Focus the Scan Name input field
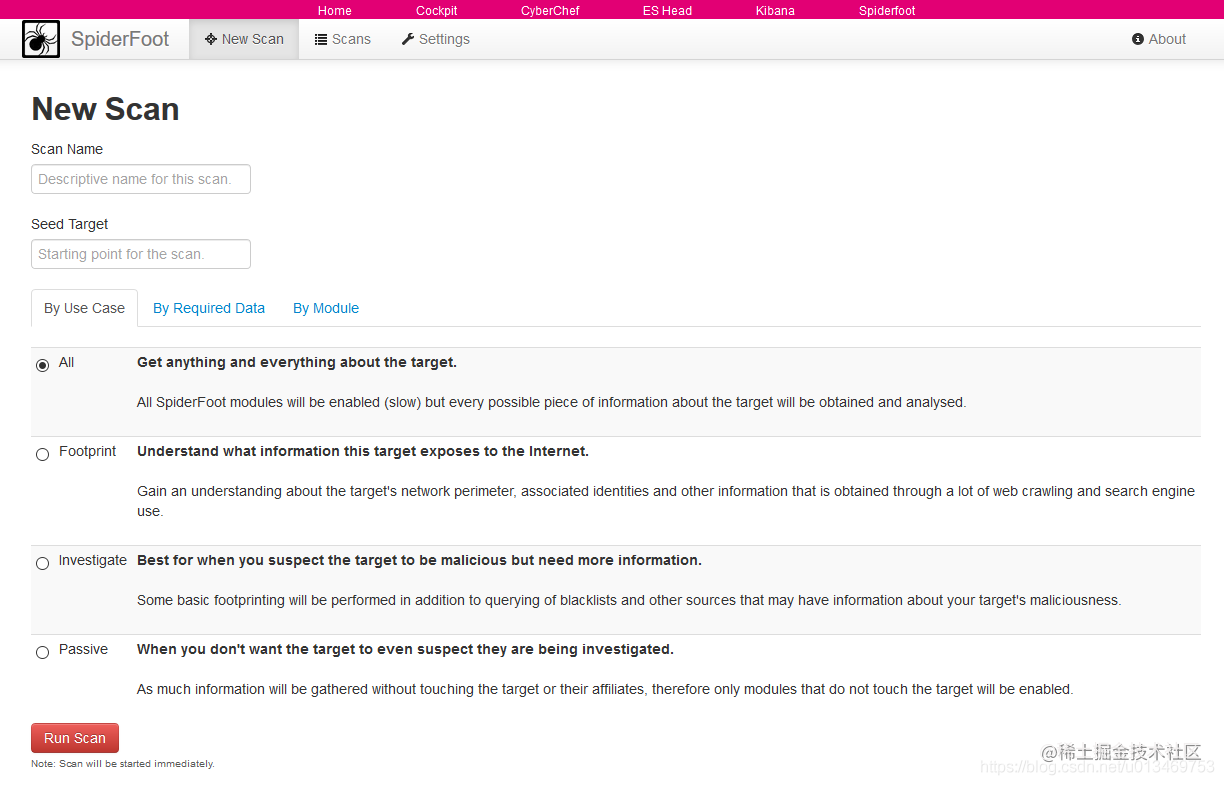Screen dimensions: 1224x785 (141, 179)
